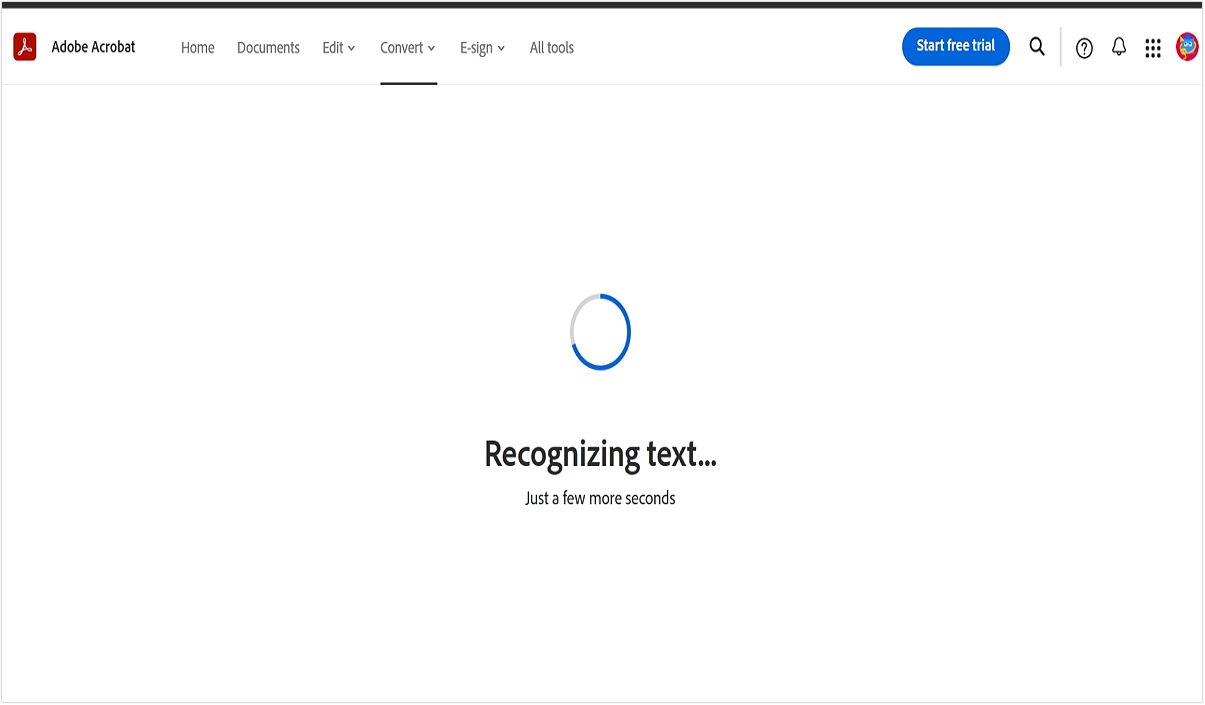Open the Adobe apps grid icon

pyautogui.click(x=1153, y=47)
